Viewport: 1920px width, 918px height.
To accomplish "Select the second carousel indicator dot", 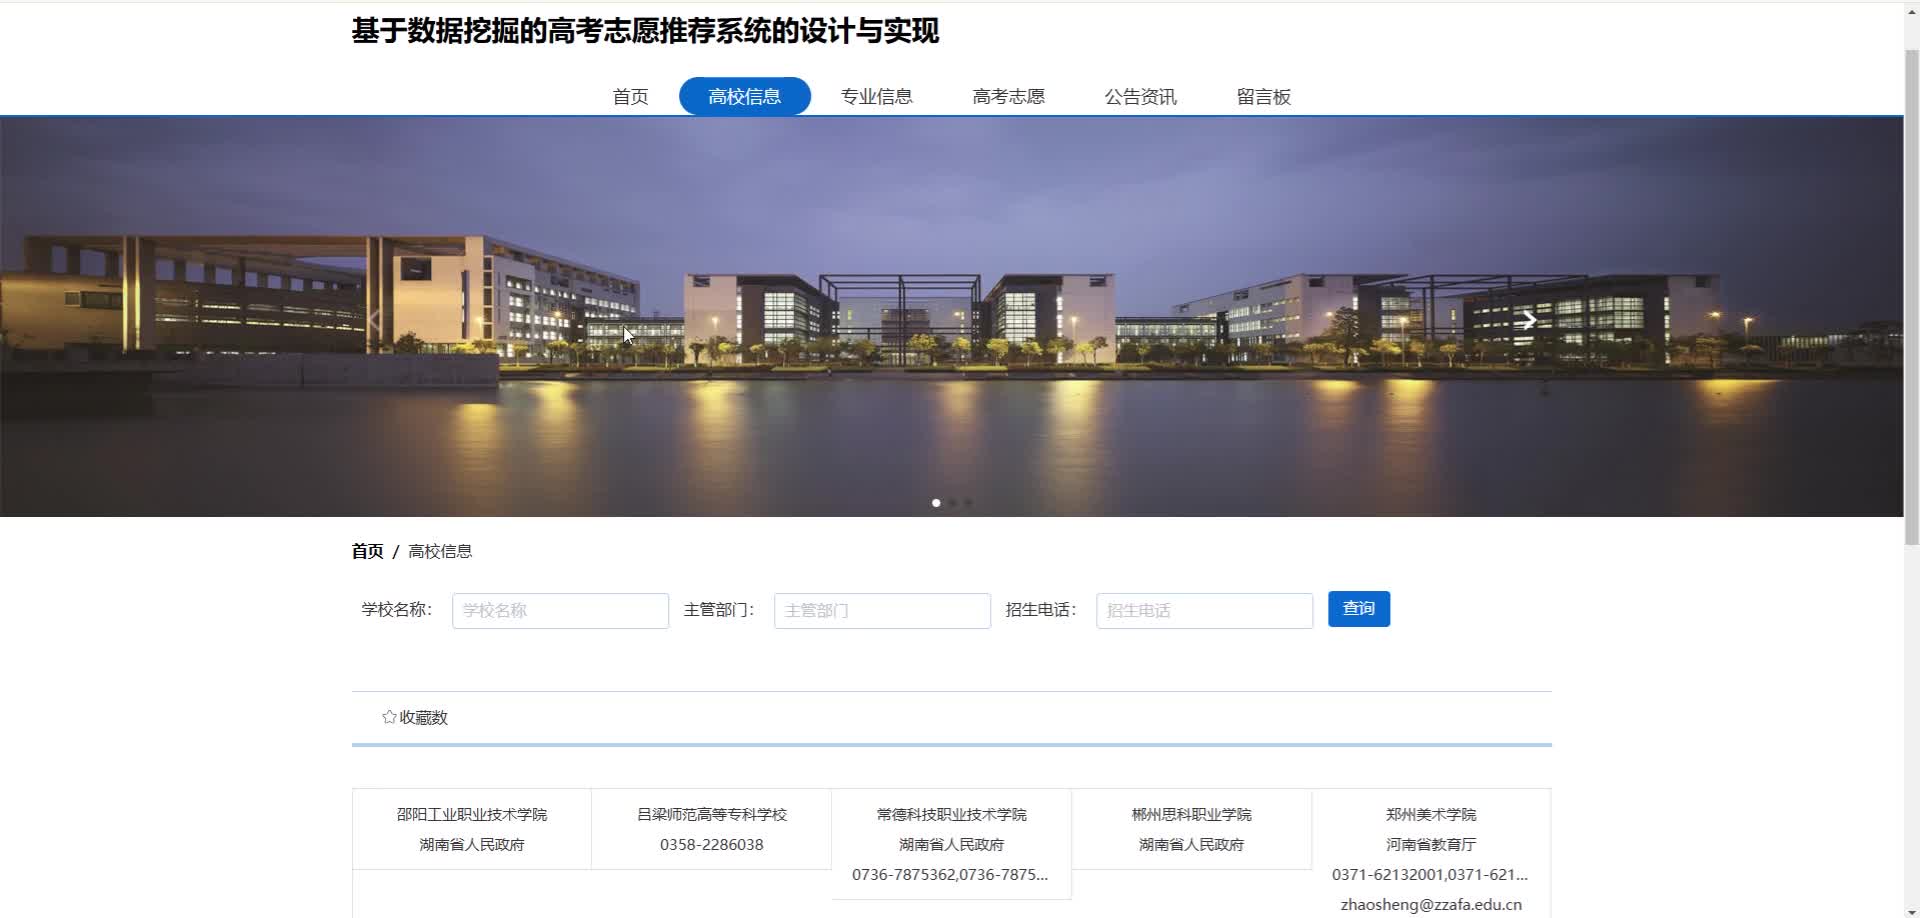I will (x=952, y=503).
